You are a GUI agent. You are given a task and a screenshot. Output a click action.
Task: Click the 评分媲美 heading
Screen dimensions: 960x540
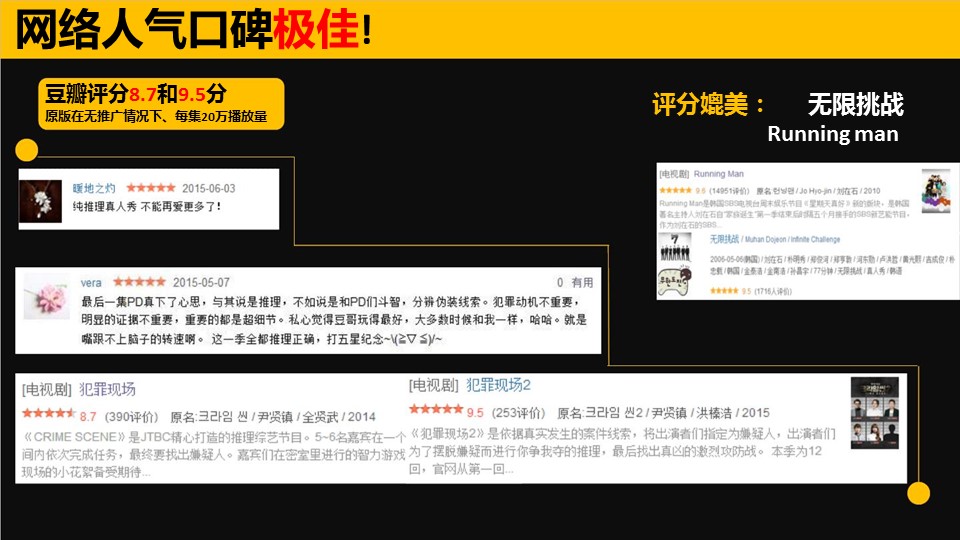(x=708, y=103)
